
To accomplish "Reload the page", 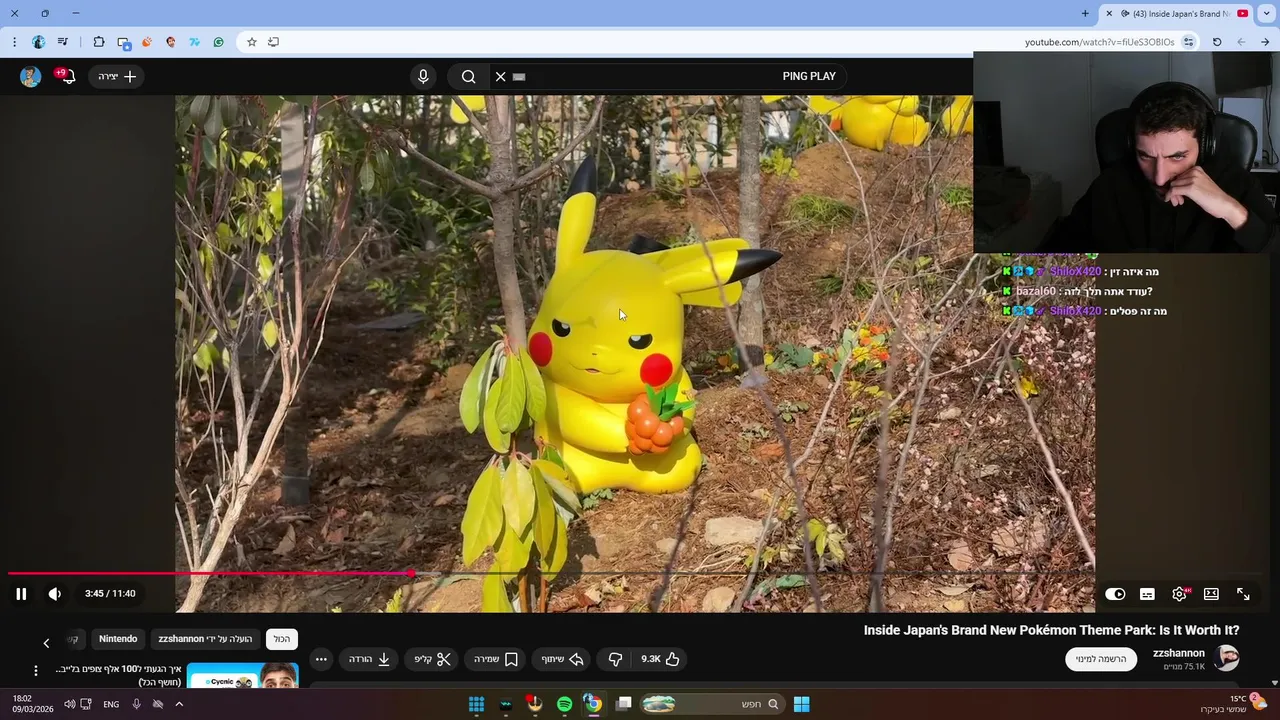I will click(x=1217, y=42).
